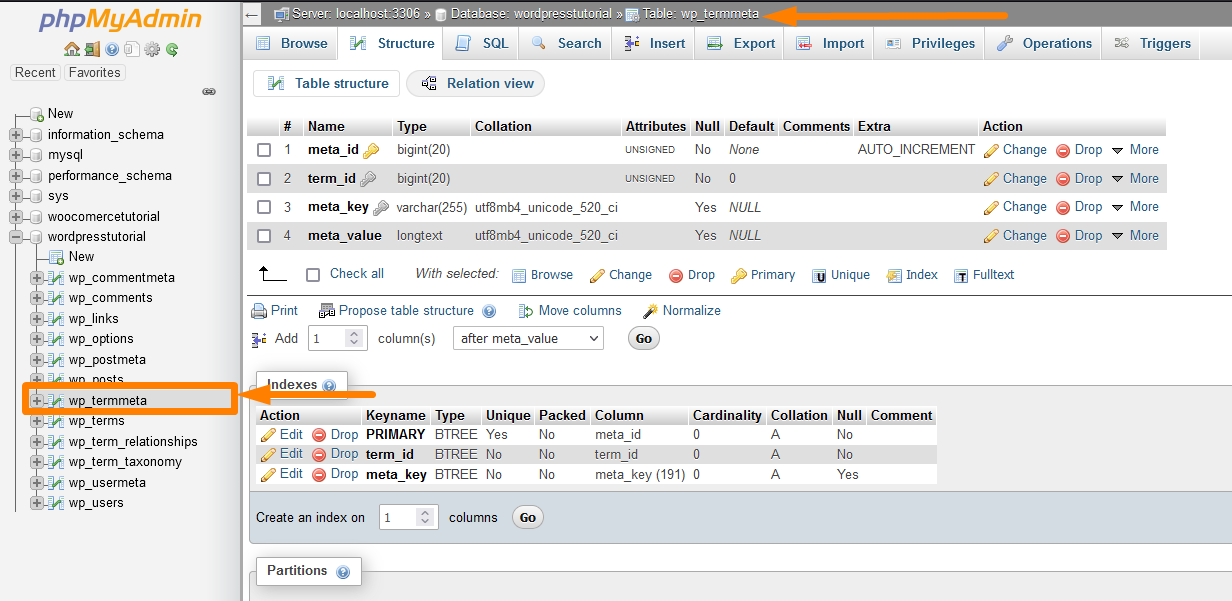Click the Propose table structure help icon

[x=489, y=311]
